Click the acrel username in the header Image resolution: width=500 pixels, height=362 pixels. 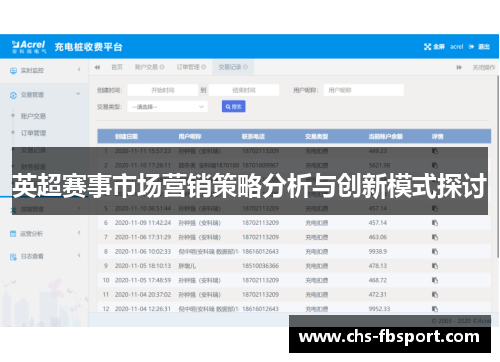tap(456, 47)
